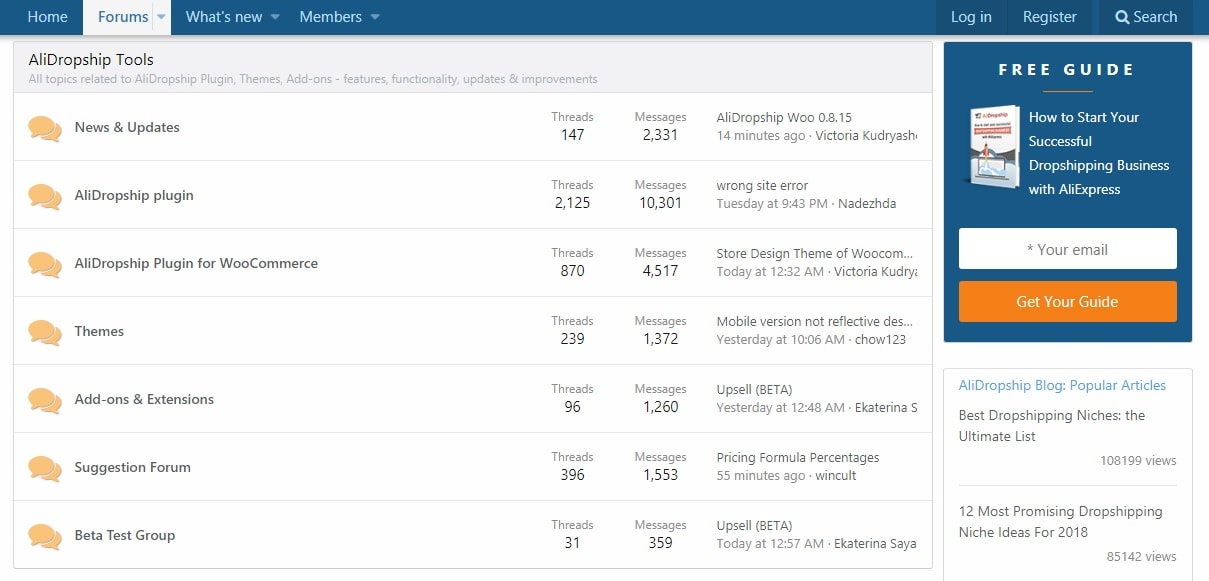Click the AliDropship Plugin for WooCommerce chat icon
The width and height of the screenshot is (1209, 581).
(x=45, y=264)
